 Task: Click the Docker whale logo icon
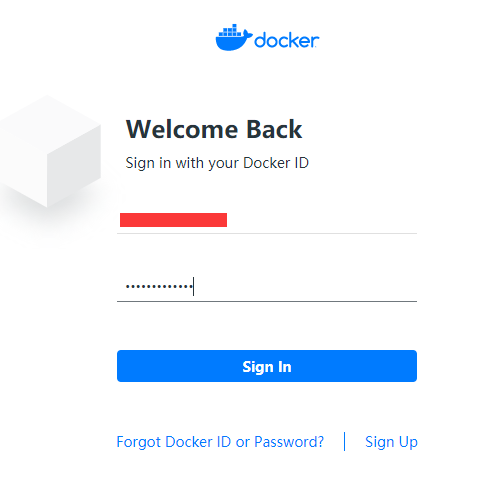[x=234, y=37]
